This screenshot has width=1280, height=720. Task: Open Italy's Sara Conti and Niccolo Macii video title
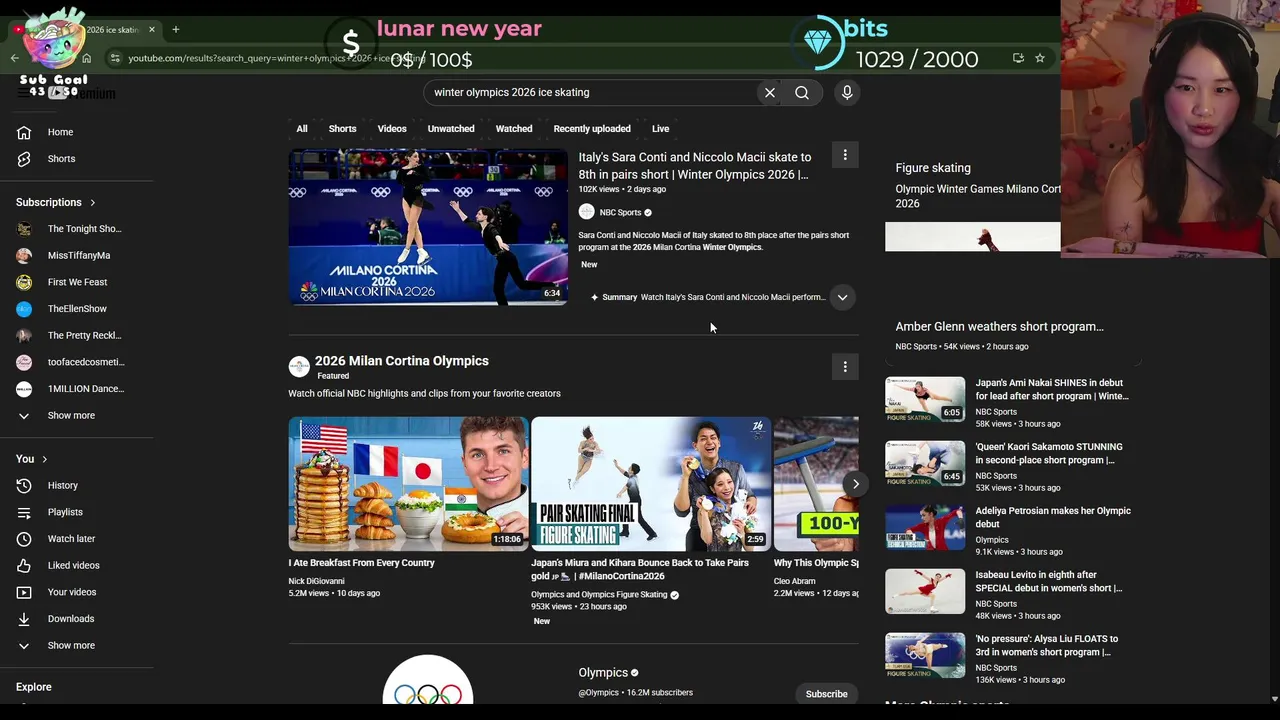point(695,166)
